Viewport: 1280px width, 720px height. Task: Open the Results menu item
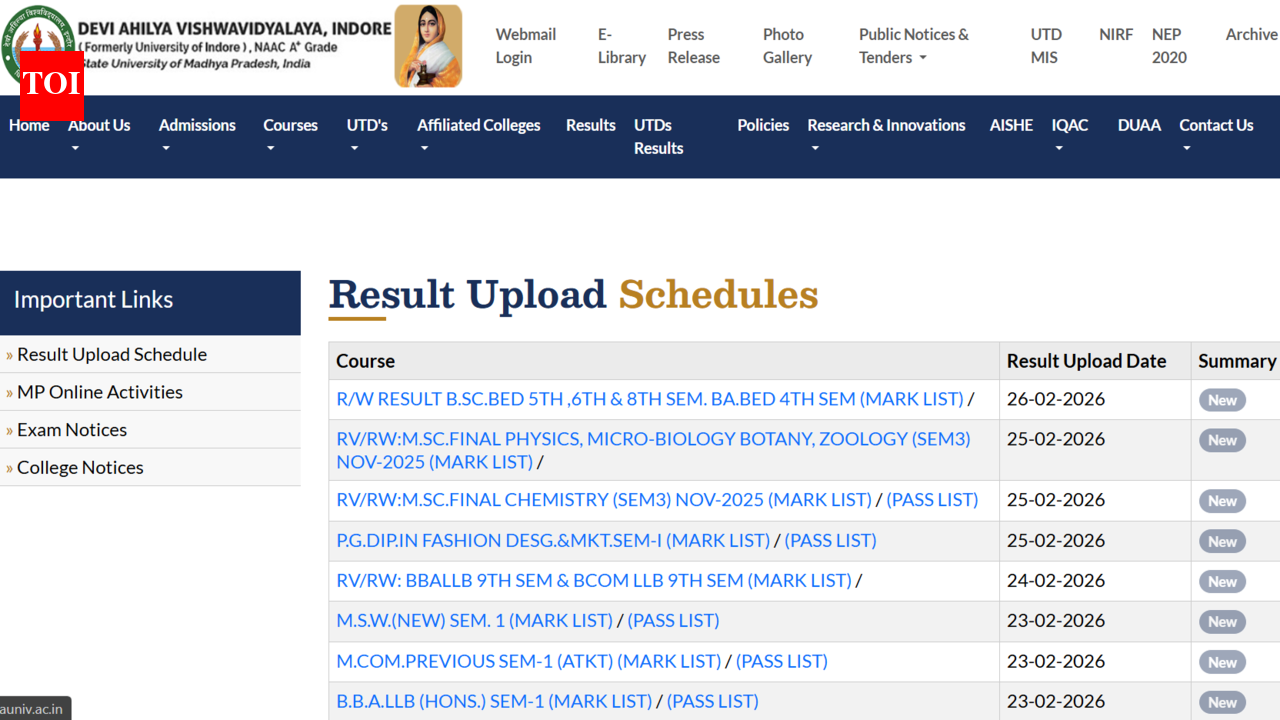pos(590,125)
